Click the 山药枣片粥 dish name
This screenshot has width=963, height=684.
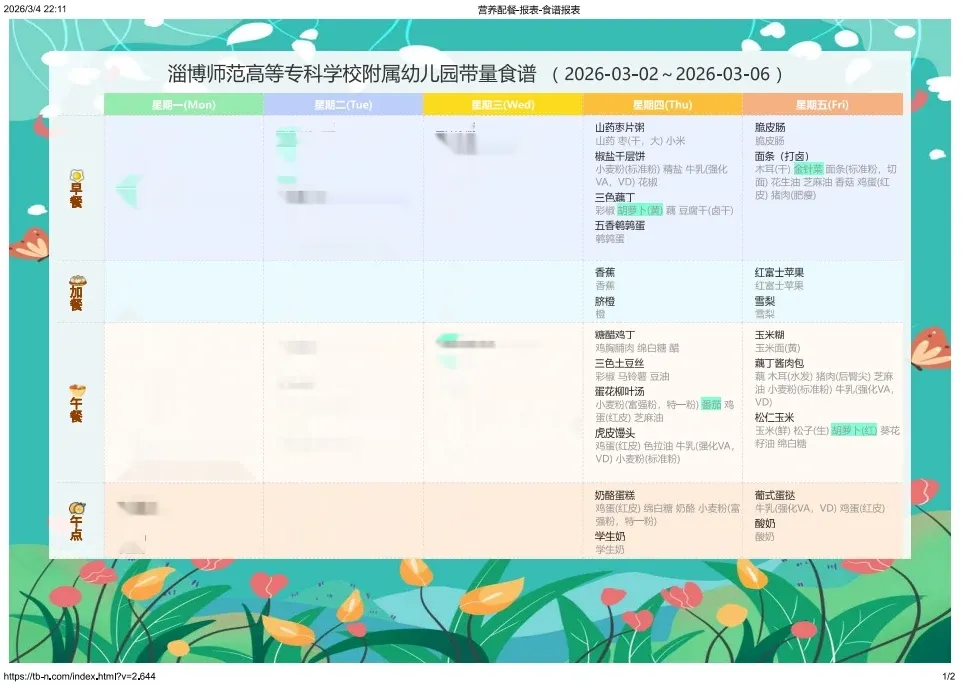620,128
